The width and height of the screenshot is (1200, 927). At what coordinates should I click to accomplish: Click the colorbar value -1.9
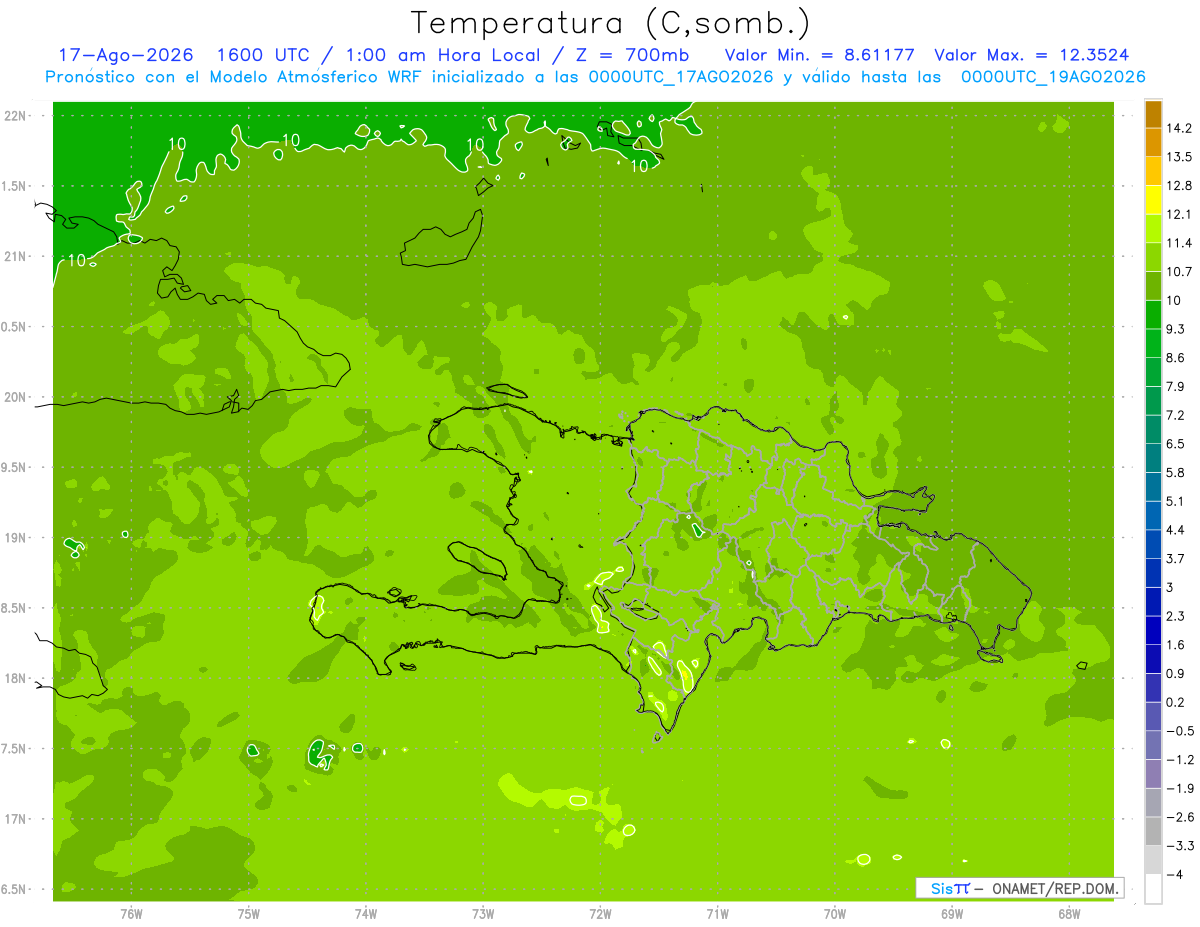click(x=1180, y=788)
